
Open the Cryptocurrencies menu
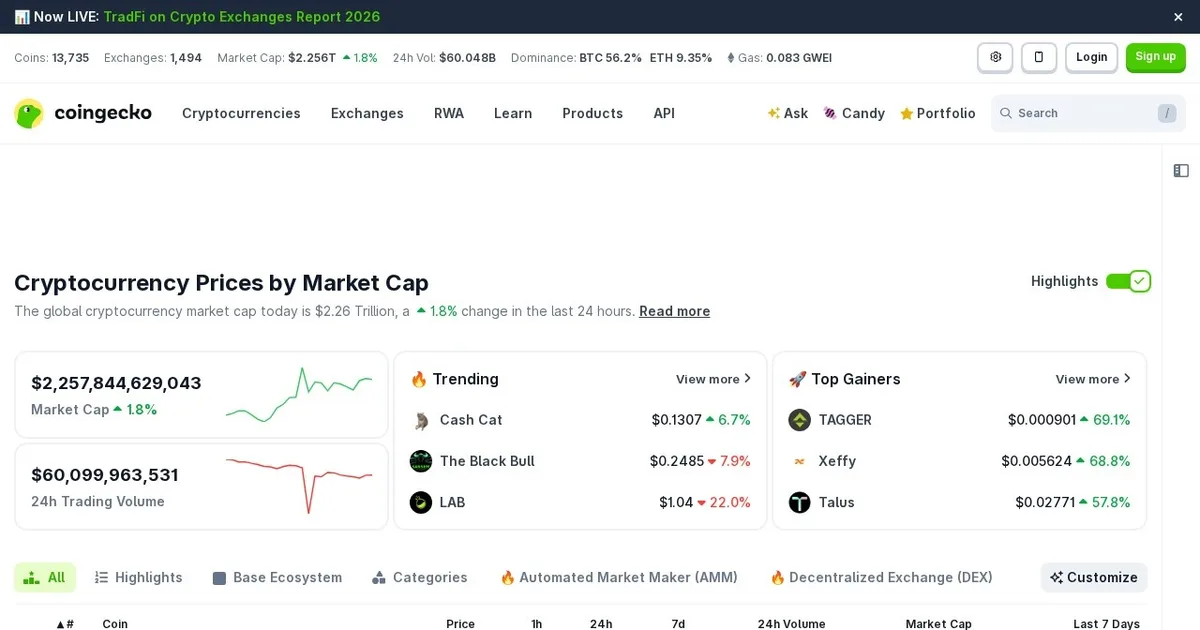click(x=241, y=113)
